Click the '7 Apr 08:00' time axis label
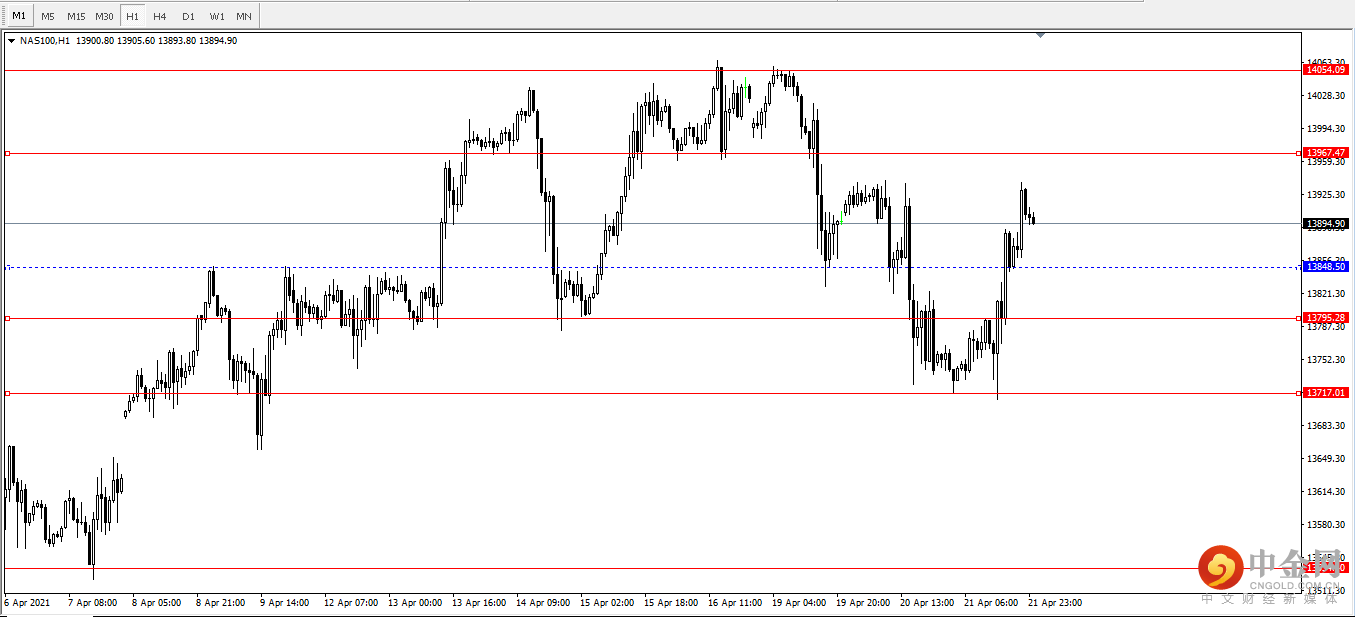The width and height of the screenshot is (1355, 617). click(92, 603)
